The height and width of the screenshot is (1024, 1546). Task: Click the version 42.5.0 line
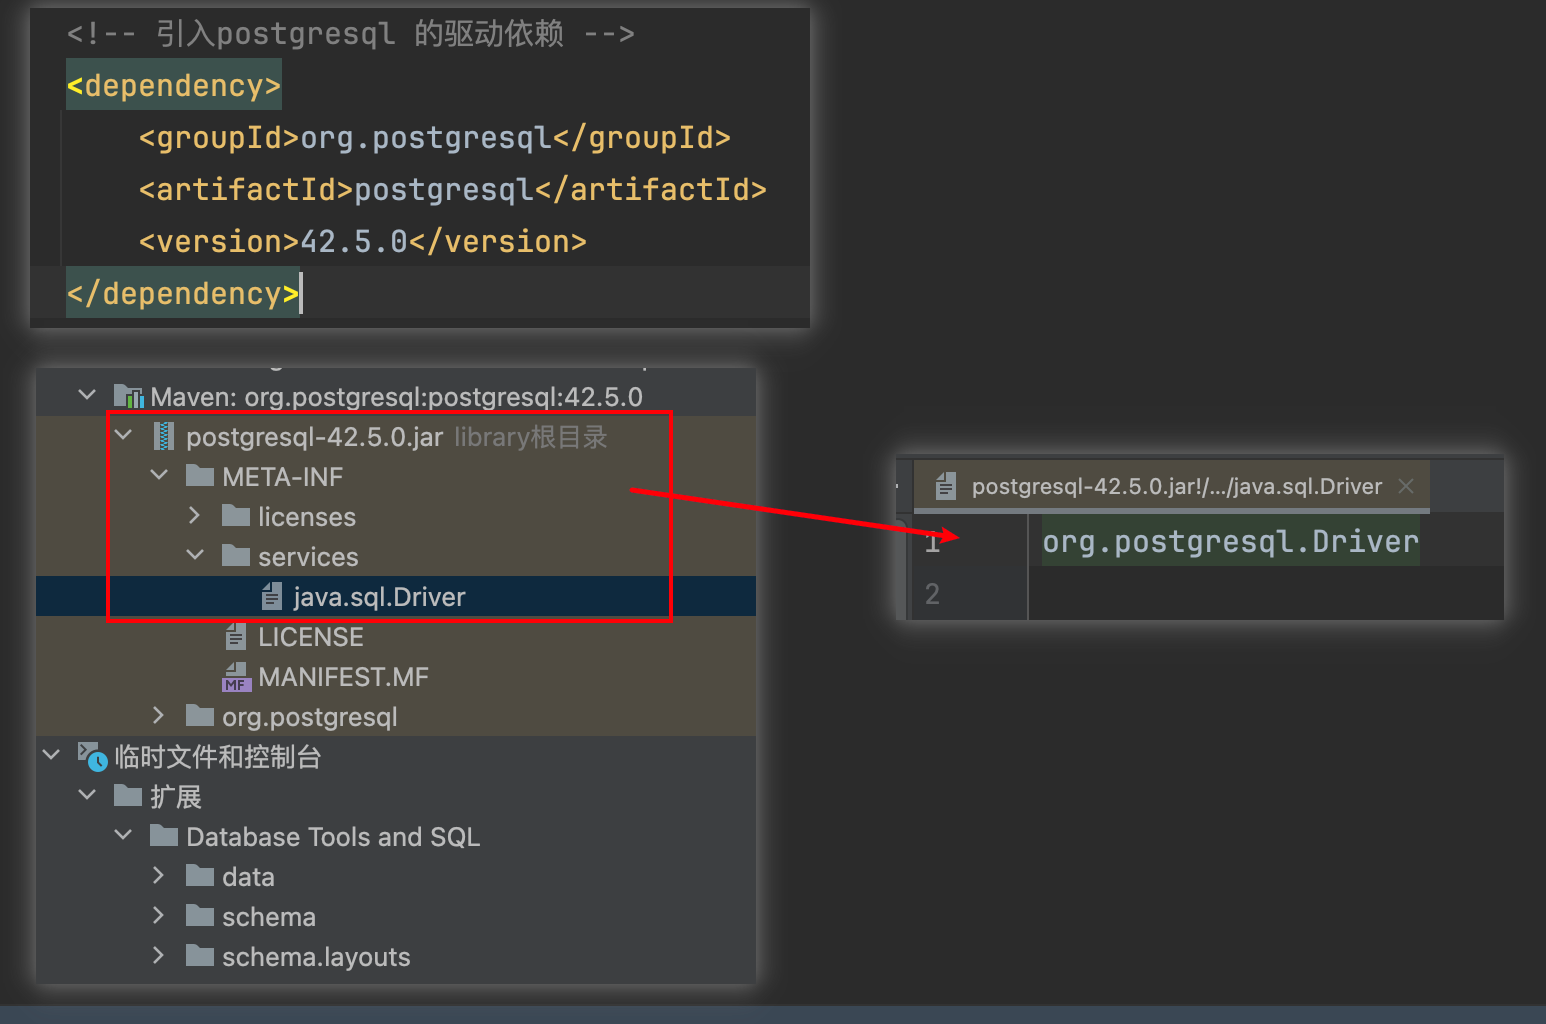click(363, 241)
